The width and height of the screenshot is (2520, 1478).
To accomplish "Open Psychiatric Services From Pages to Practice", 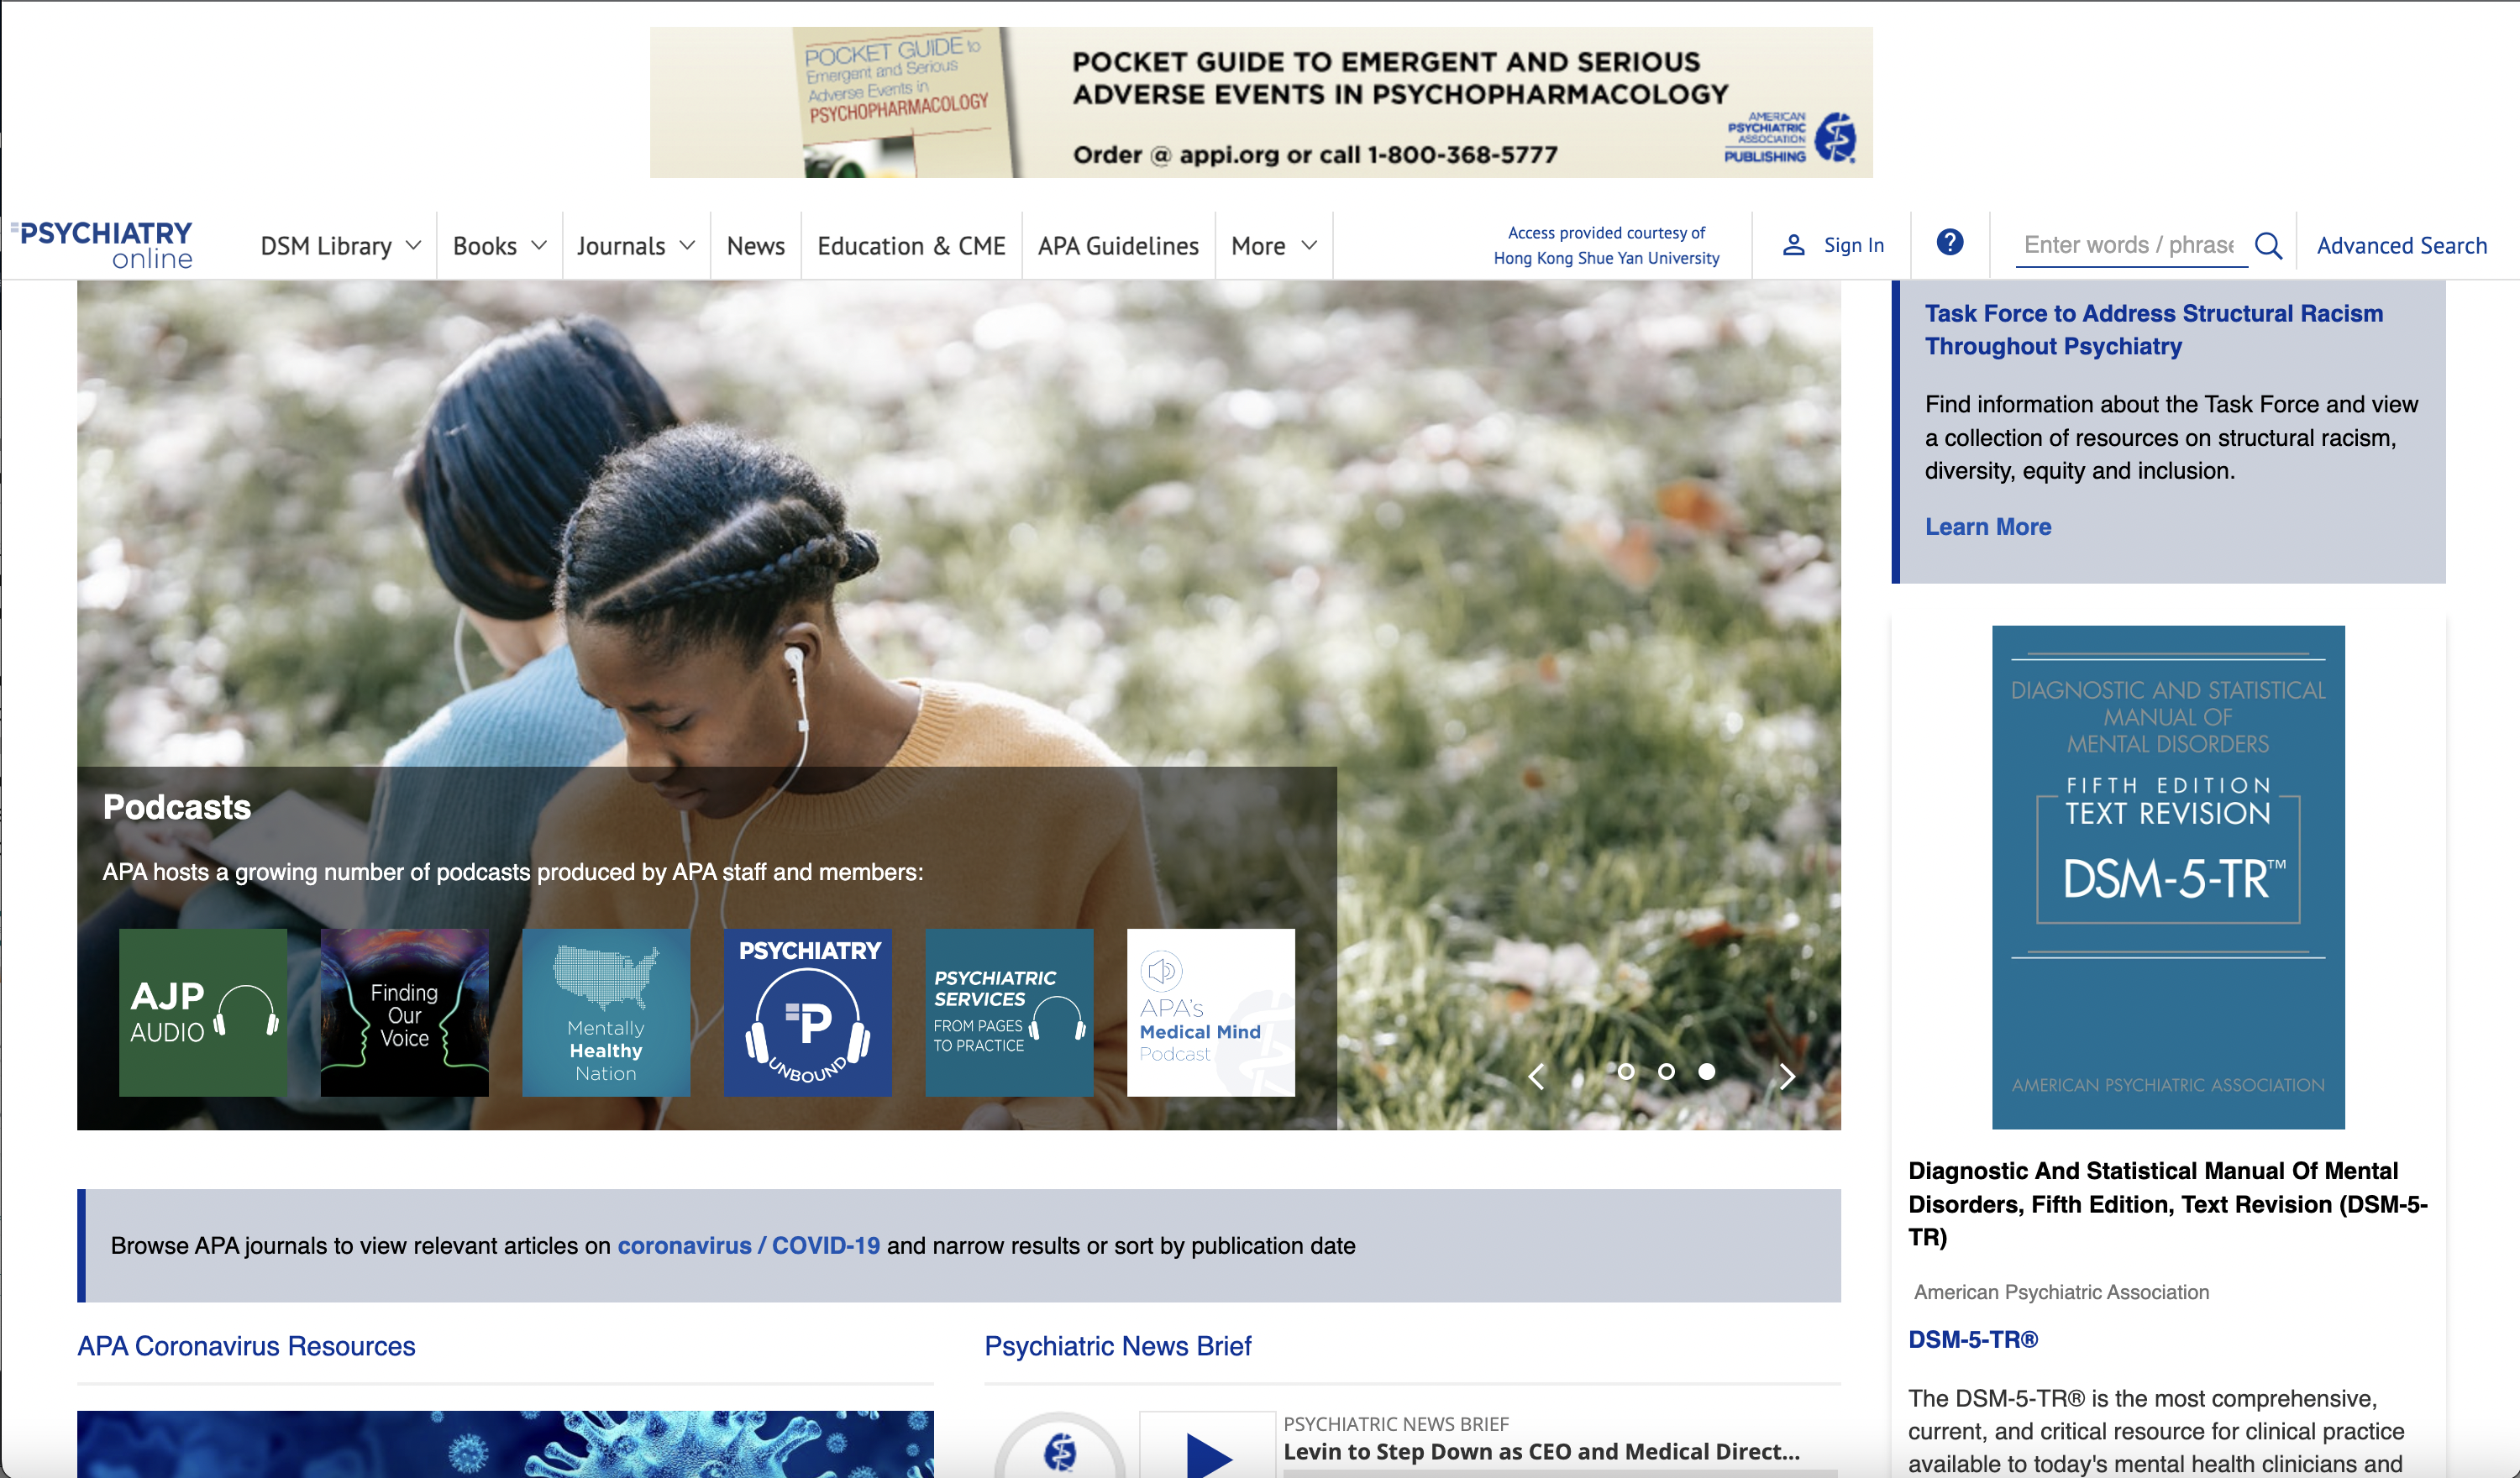I will [x=1008, y=1012].
